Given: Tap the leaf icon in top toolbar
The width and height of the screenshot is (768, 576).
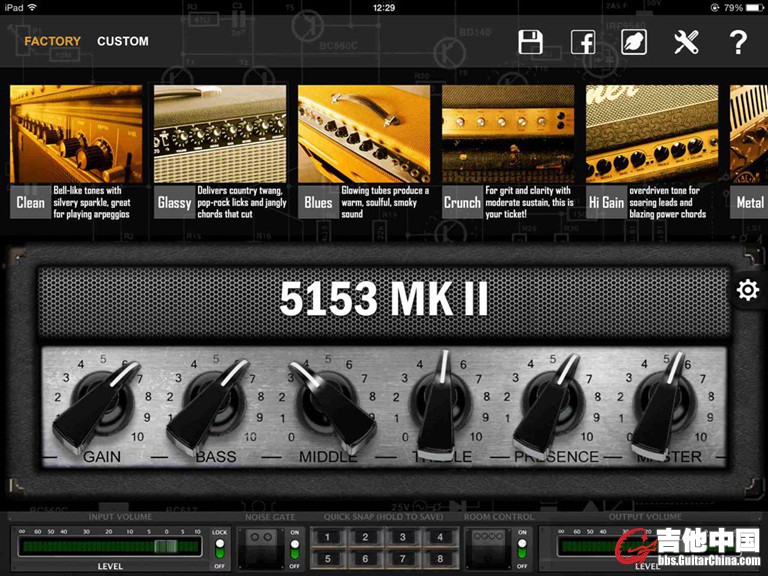Looking at the screenshot, I should [634, 42].
